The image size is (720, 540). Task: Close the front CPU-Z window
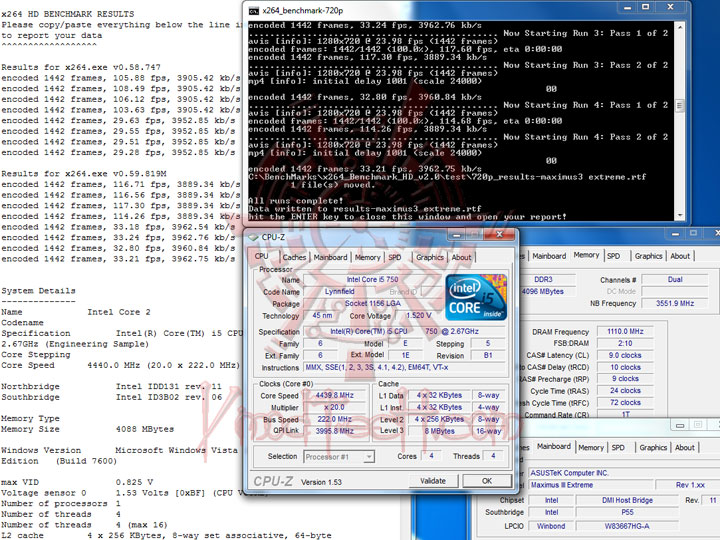500,235
